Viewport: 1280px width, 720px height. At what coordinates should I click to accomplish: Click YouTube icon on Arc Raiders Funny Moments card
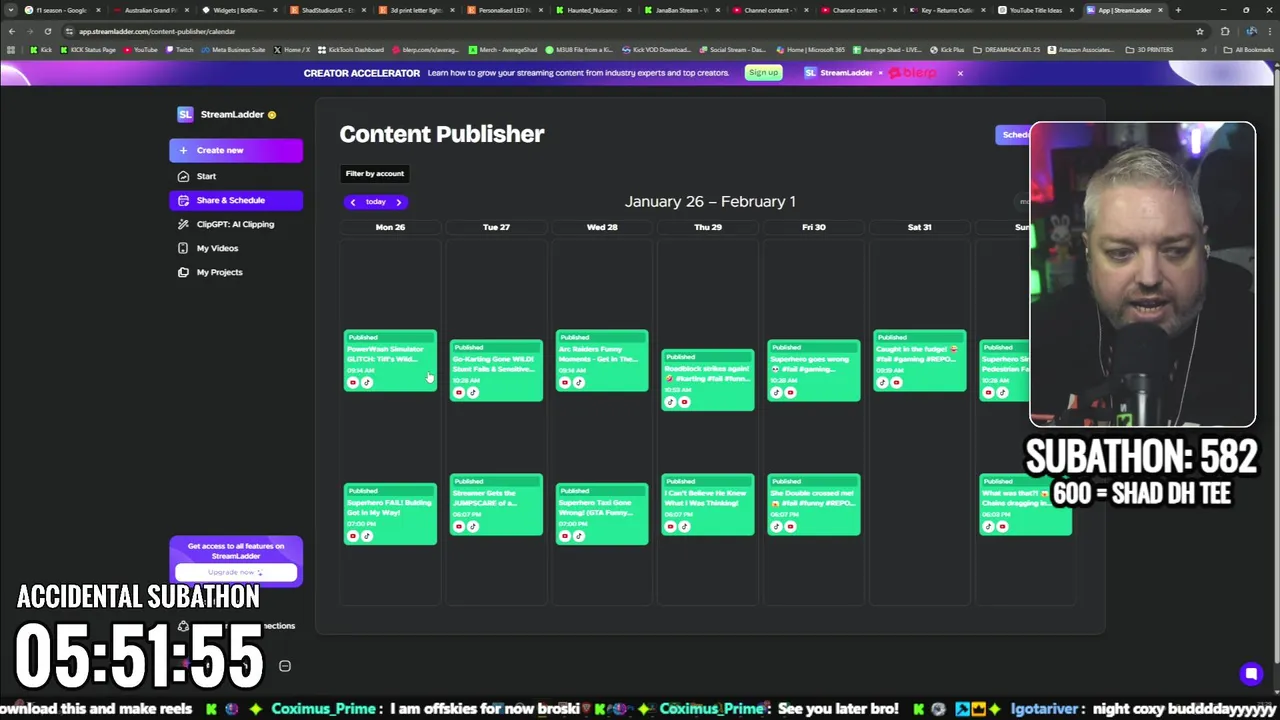pyautogui.click(x=564, y=383)
